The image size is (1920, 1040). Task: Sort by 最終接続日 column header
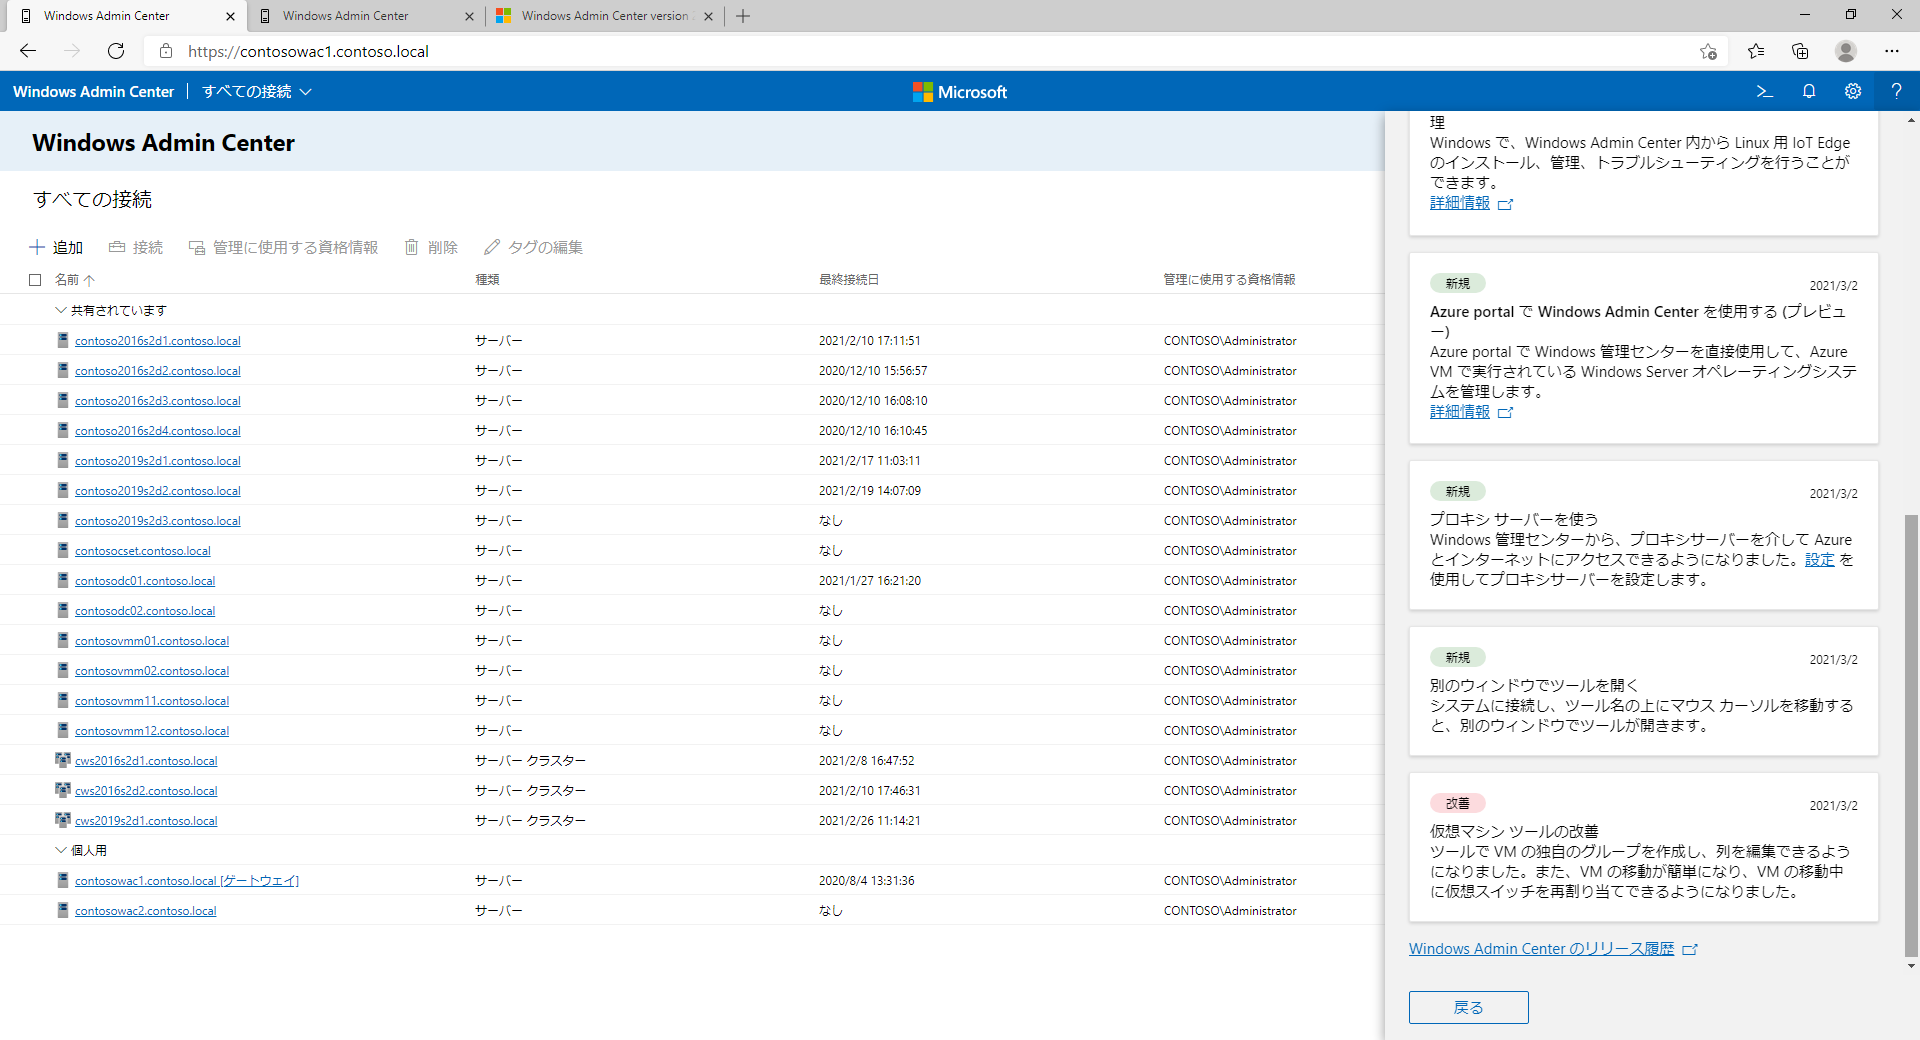(849, 280)
